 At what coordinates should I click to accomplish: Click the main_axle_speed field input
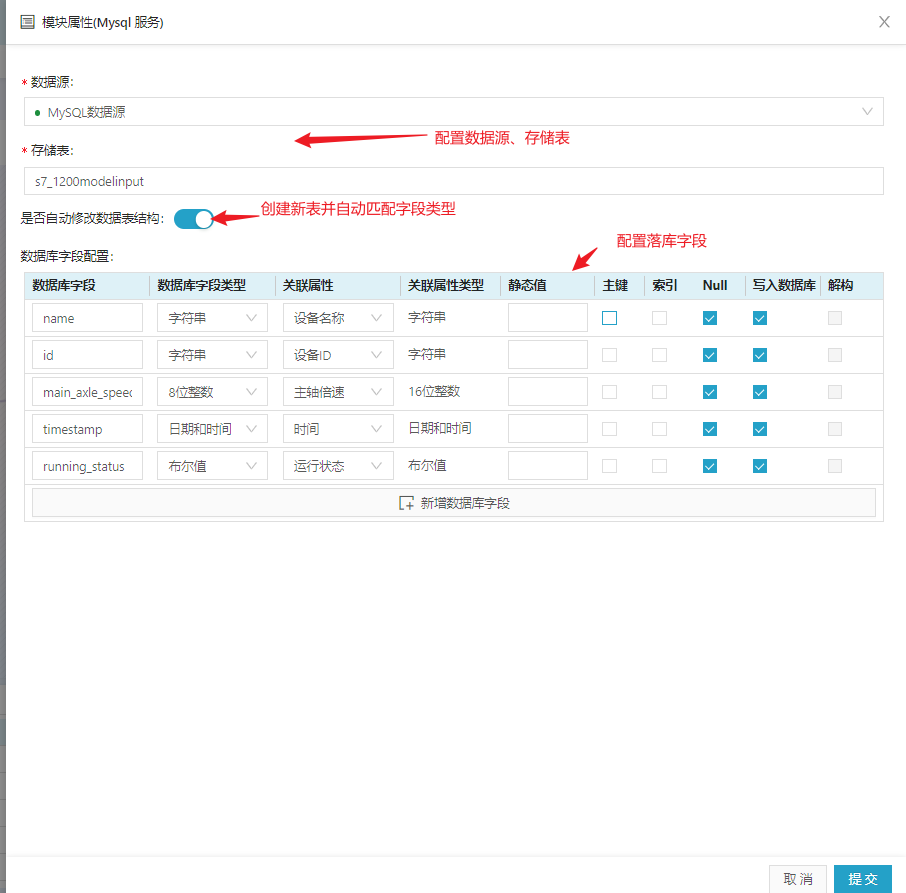87,392
